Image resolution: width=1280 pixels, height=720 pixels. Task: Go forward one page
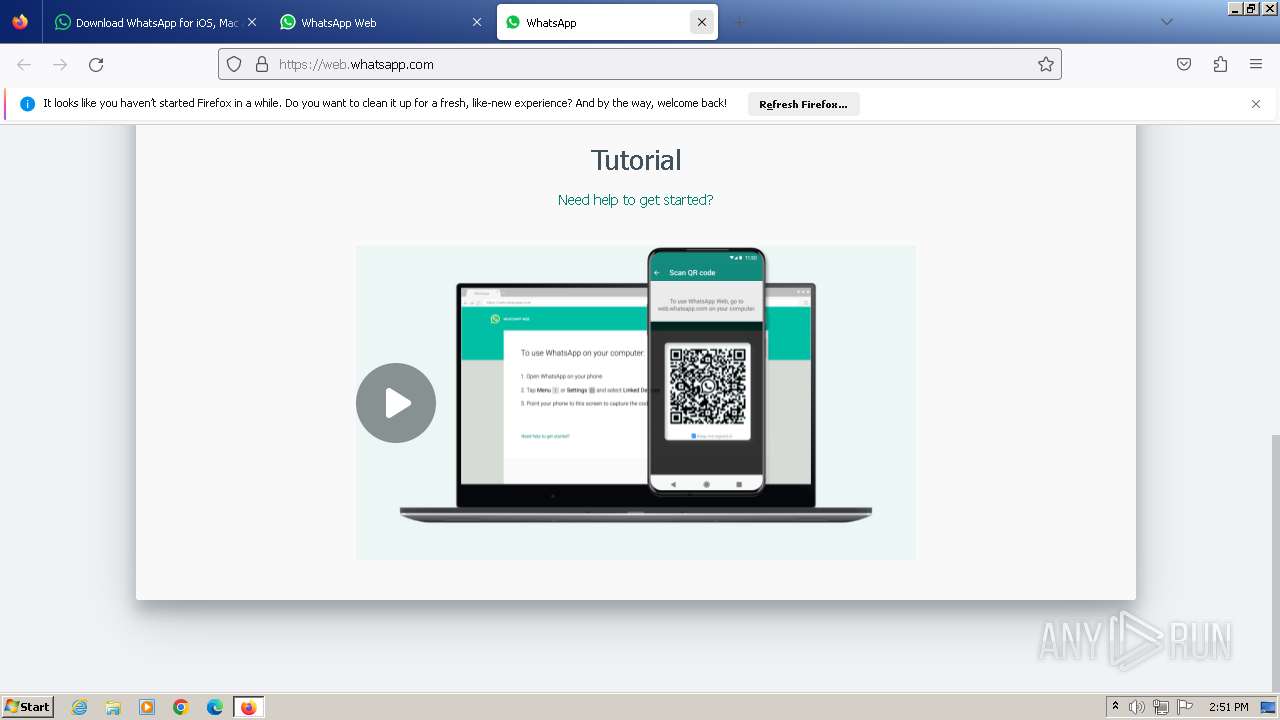(x=60, y=64)
